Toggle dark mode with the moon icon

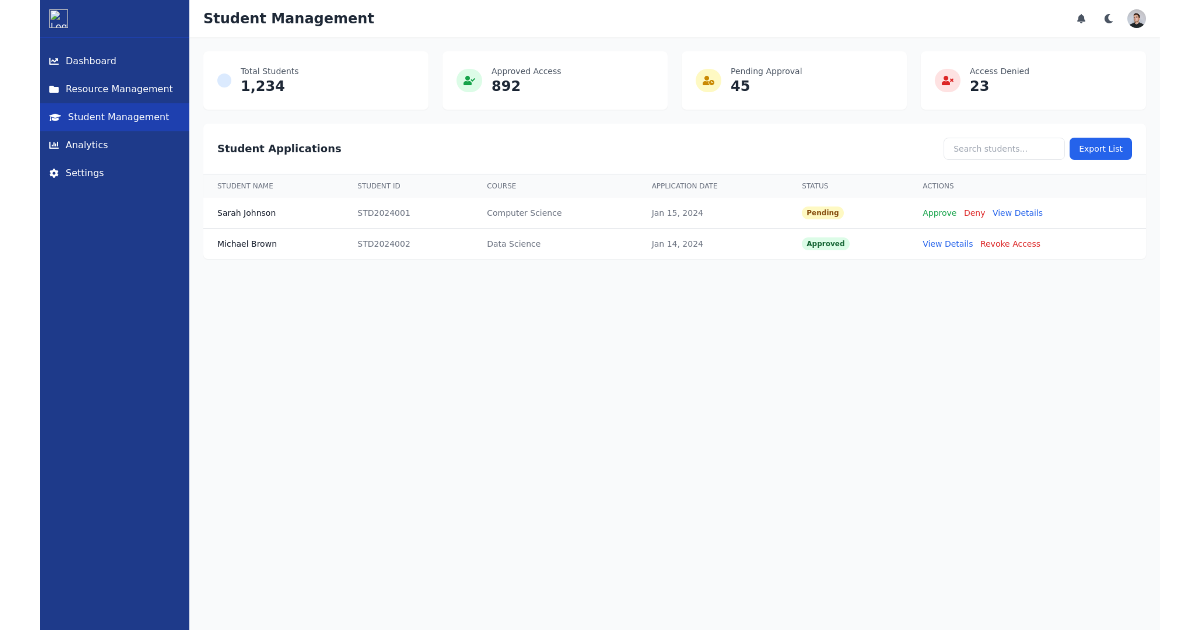(x=1109, y=18)
